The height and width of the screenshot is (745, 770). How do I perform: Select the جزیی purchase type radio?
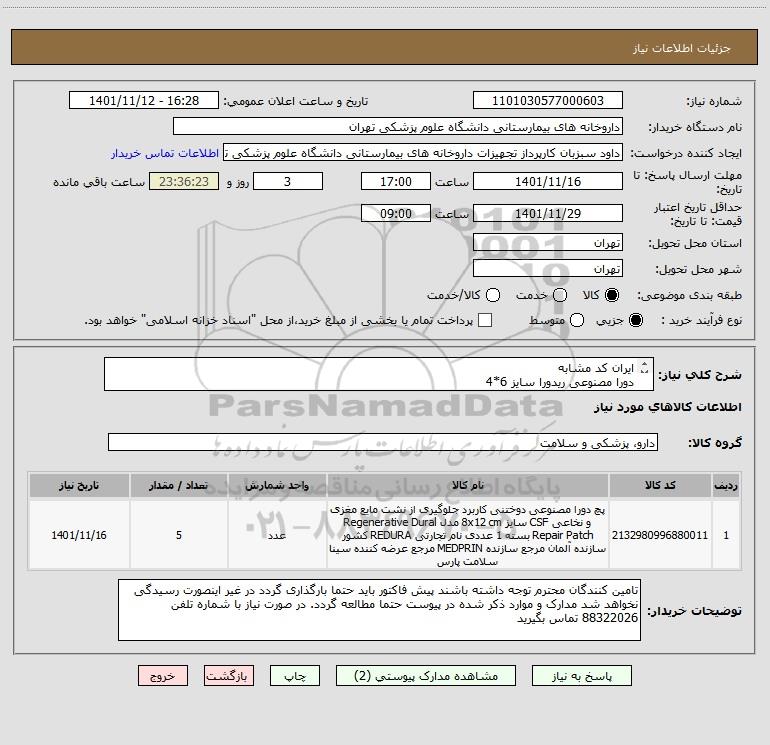pos(635,320)
